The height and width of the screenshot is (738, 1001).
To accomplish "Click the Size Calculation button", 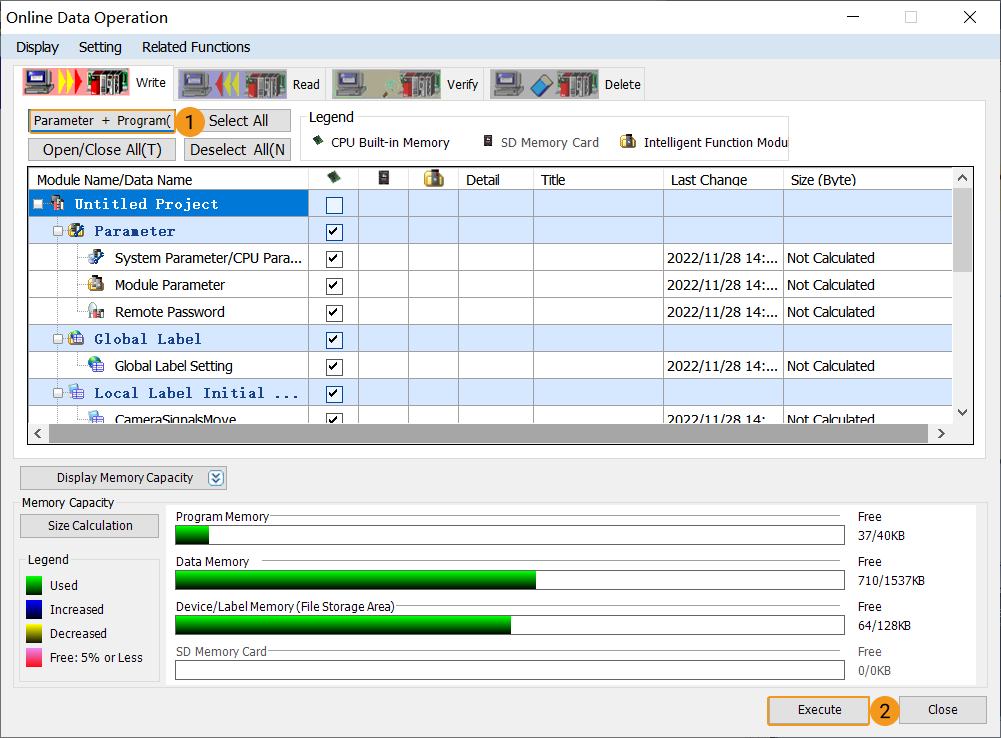I will (89, 525).
